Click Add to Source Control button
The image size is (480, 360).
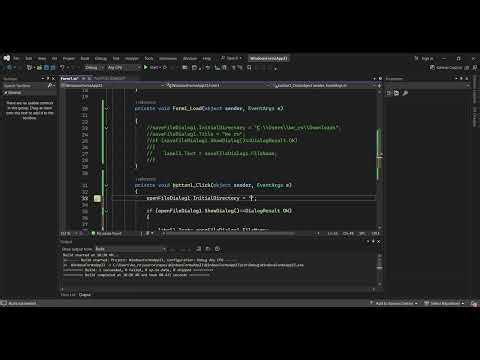394,303
